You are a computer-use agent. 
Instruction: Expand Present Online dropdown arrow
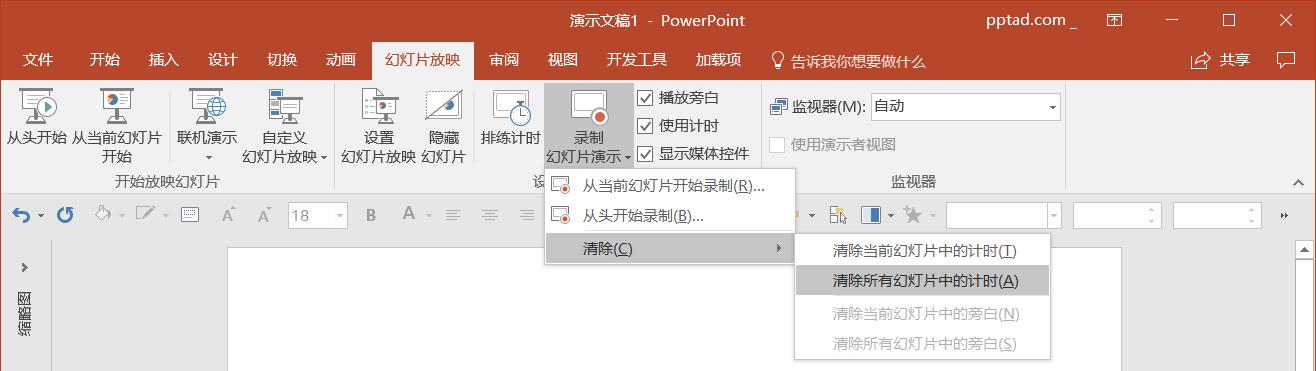pos(209,157)
